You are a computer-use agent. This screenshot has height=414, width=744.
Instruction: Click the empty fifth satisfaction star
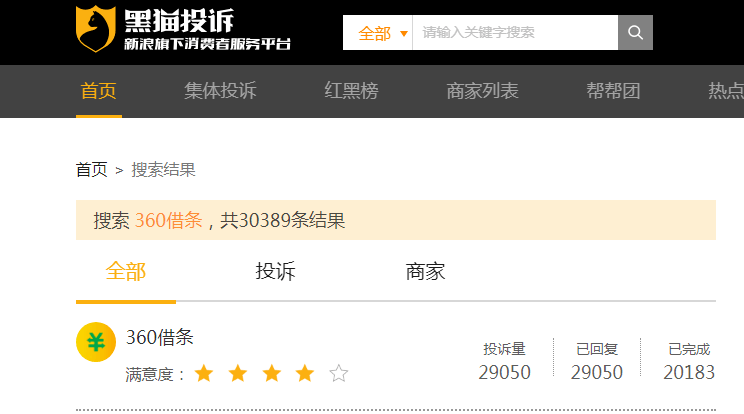pos(339,373)
